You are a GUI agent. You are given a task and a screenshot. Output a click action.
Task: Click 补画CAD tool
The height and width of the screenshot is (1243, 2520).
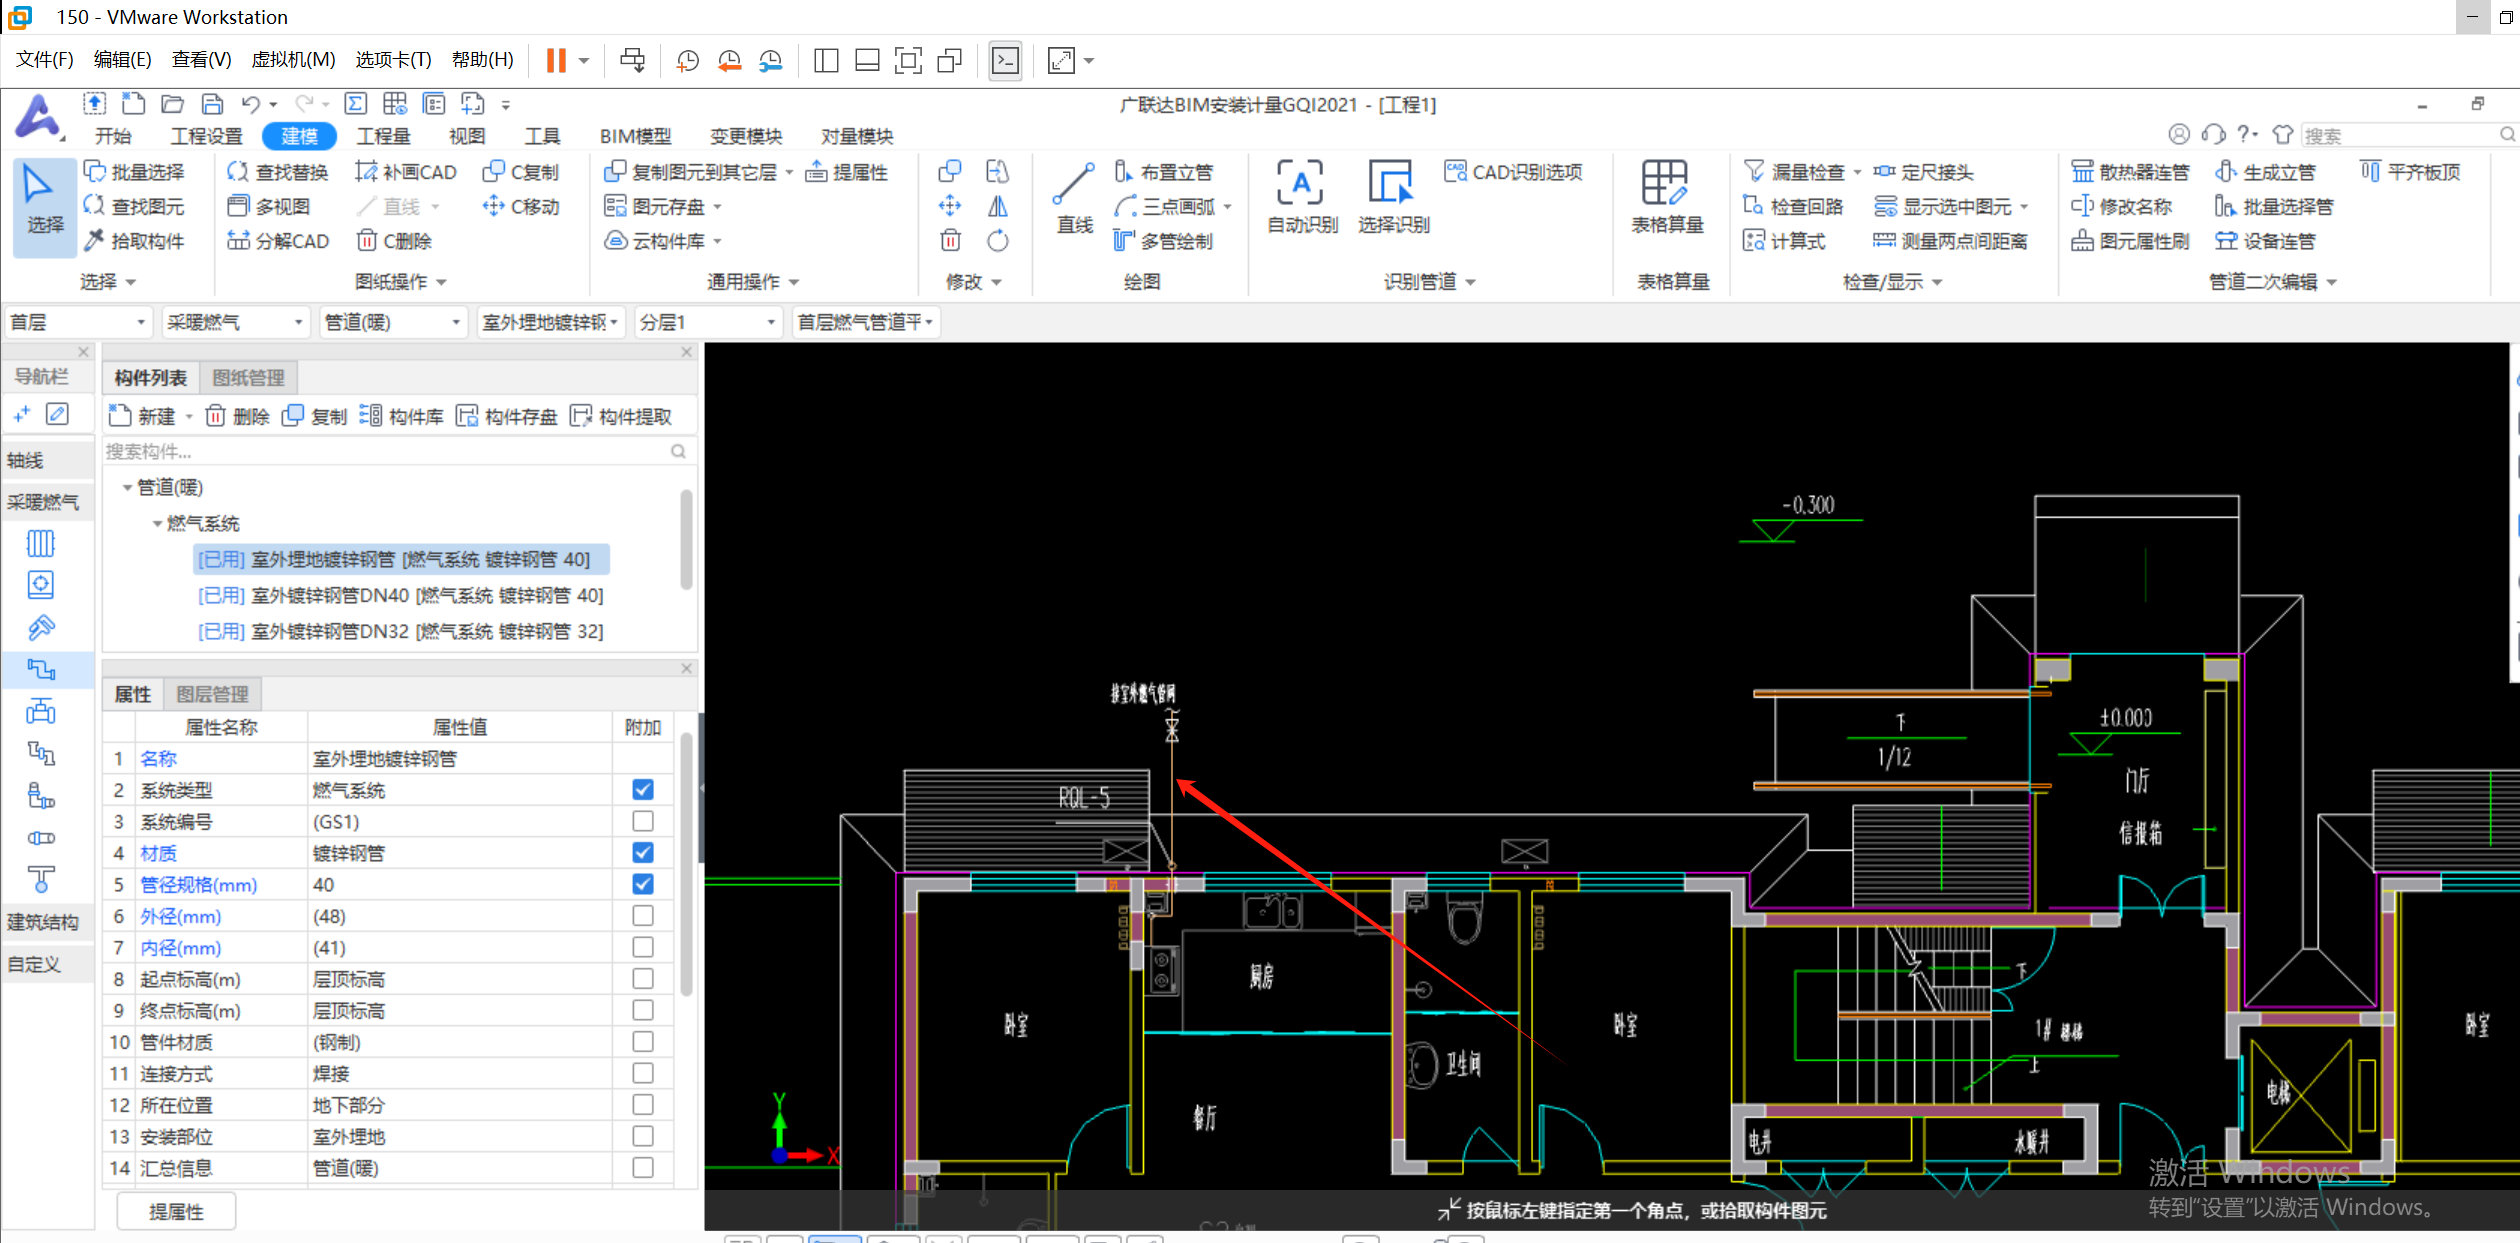tap(406, 172)
